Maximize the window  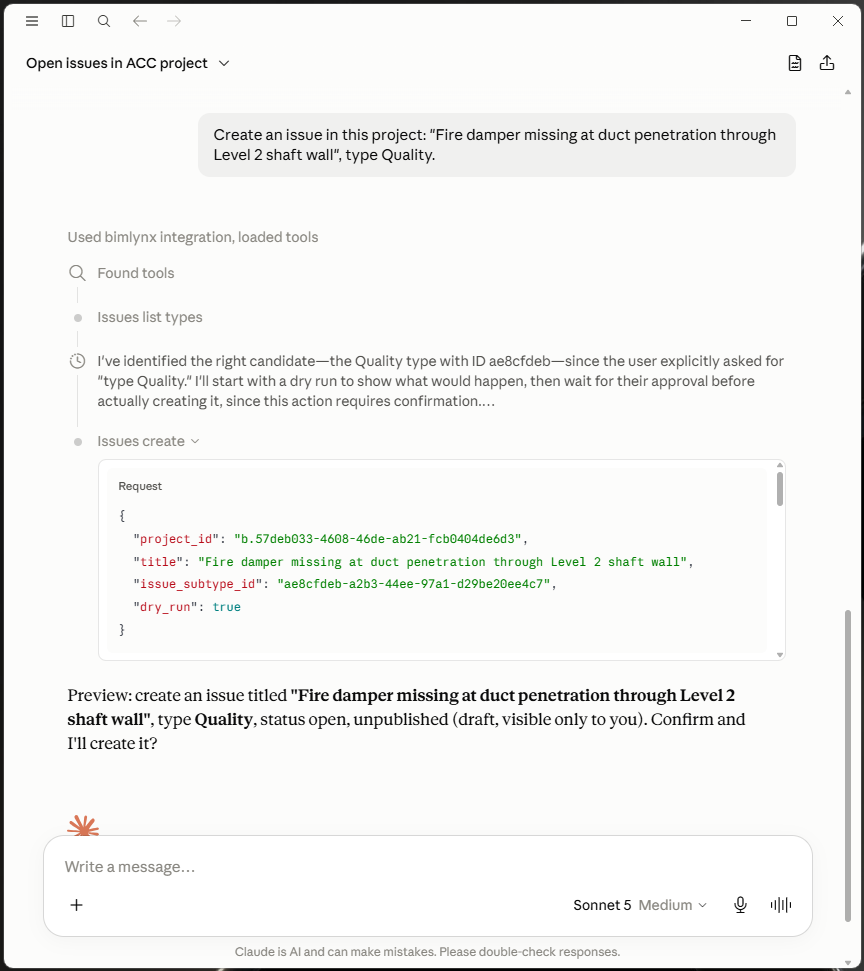(x=792, y=21)
